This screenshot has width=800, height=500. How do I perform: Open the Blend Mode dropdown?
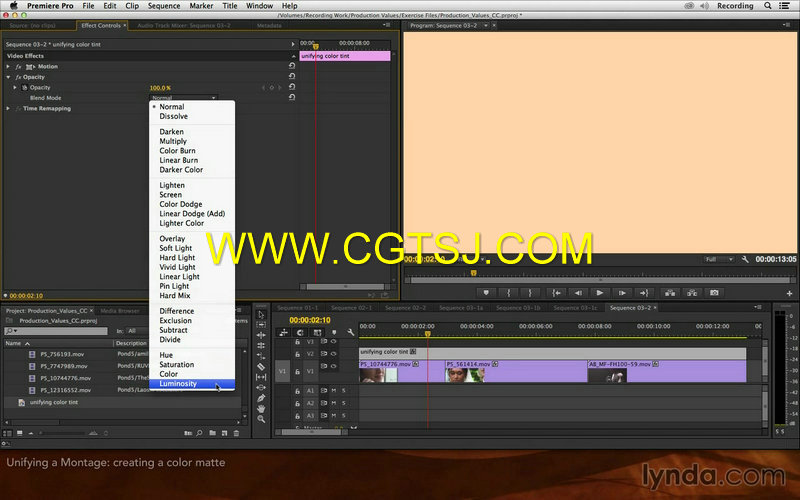click(184, 97)
